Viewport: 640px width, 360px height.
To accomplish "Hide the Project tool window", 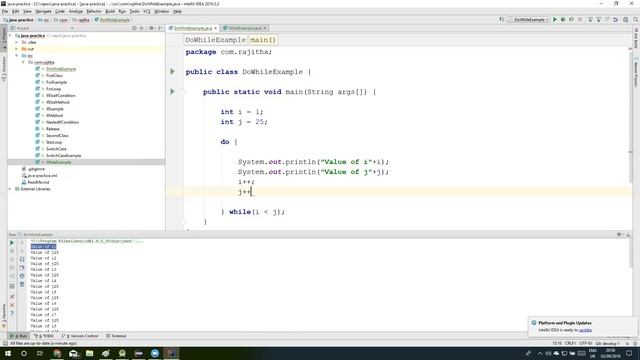I will click(160, 28).
